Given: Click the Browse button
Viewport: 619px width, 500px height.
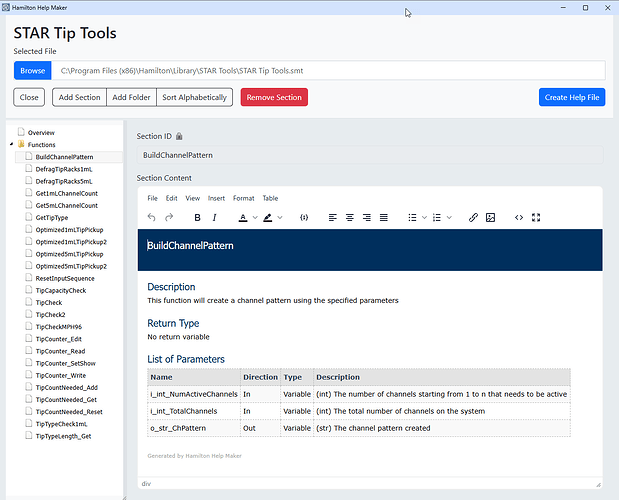Looking at the screenshot, I should [32, 71].
